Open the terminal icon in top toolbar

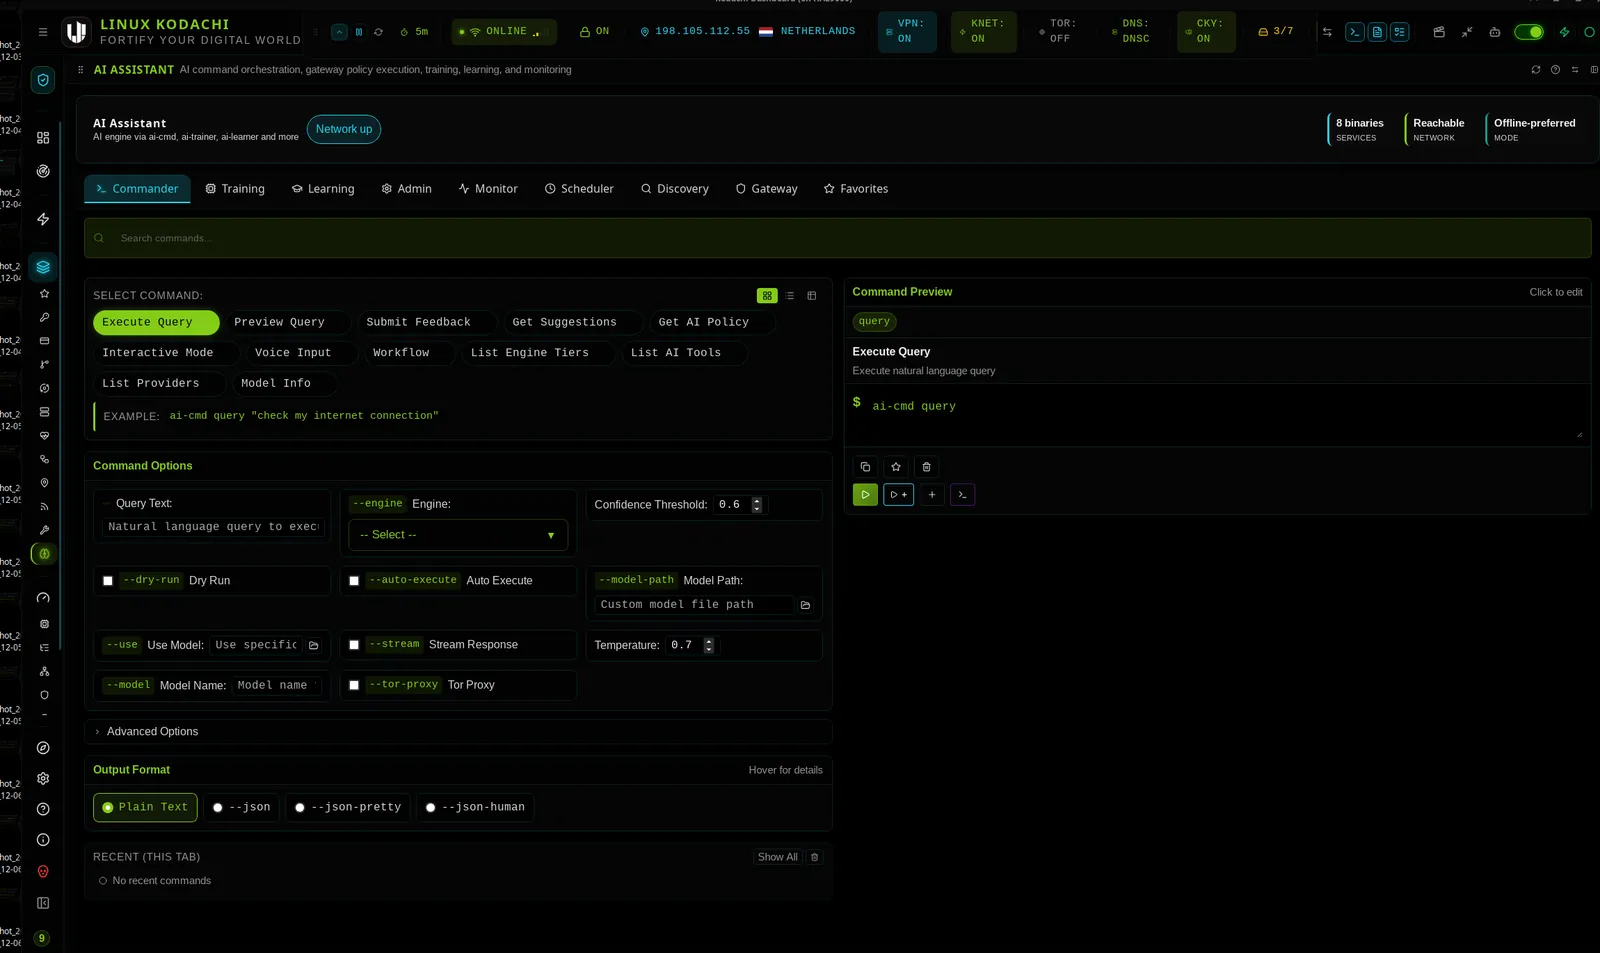tap(1354, 32)
